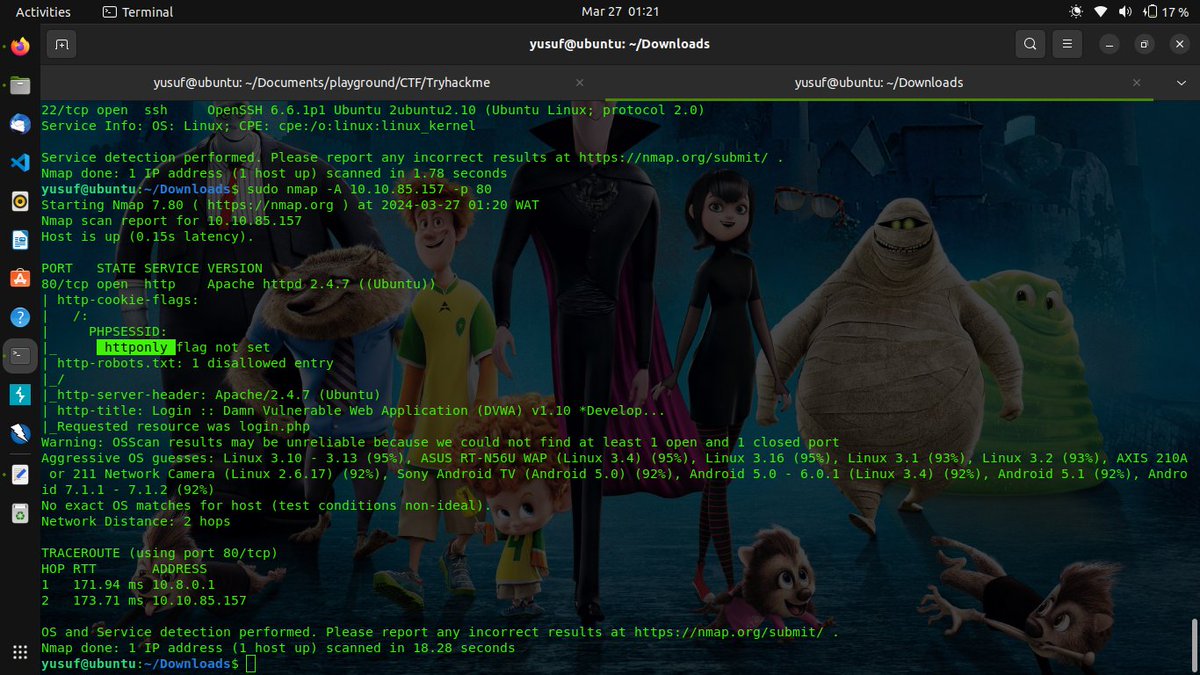Click '_http-server-header: Apache/2.4.7 (Ubuntu)' line

point(211,395)
